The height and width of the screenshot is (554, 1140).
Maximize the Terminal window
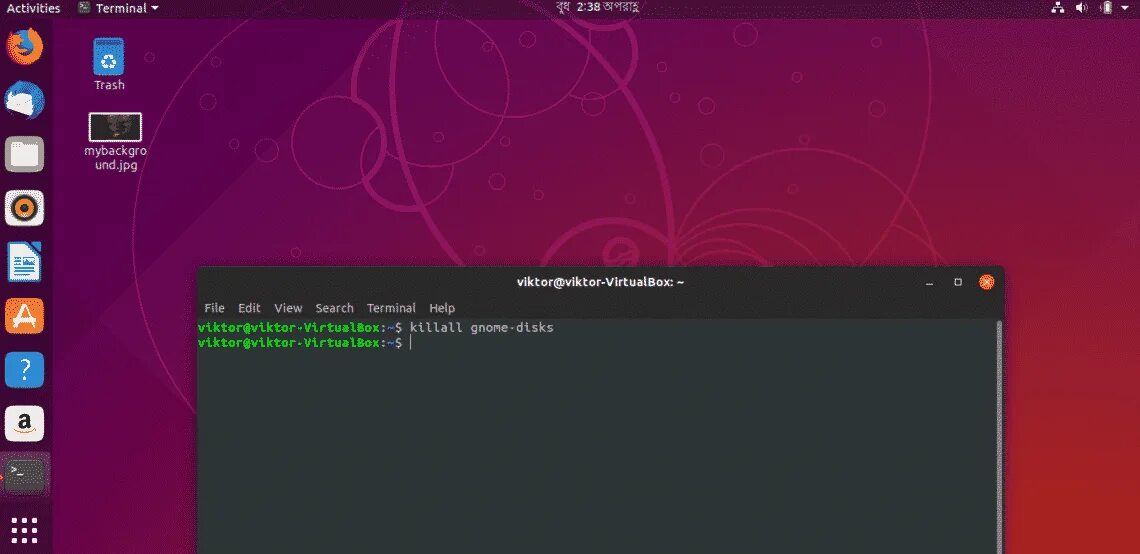pyautogui.click(x=958, y=282)
